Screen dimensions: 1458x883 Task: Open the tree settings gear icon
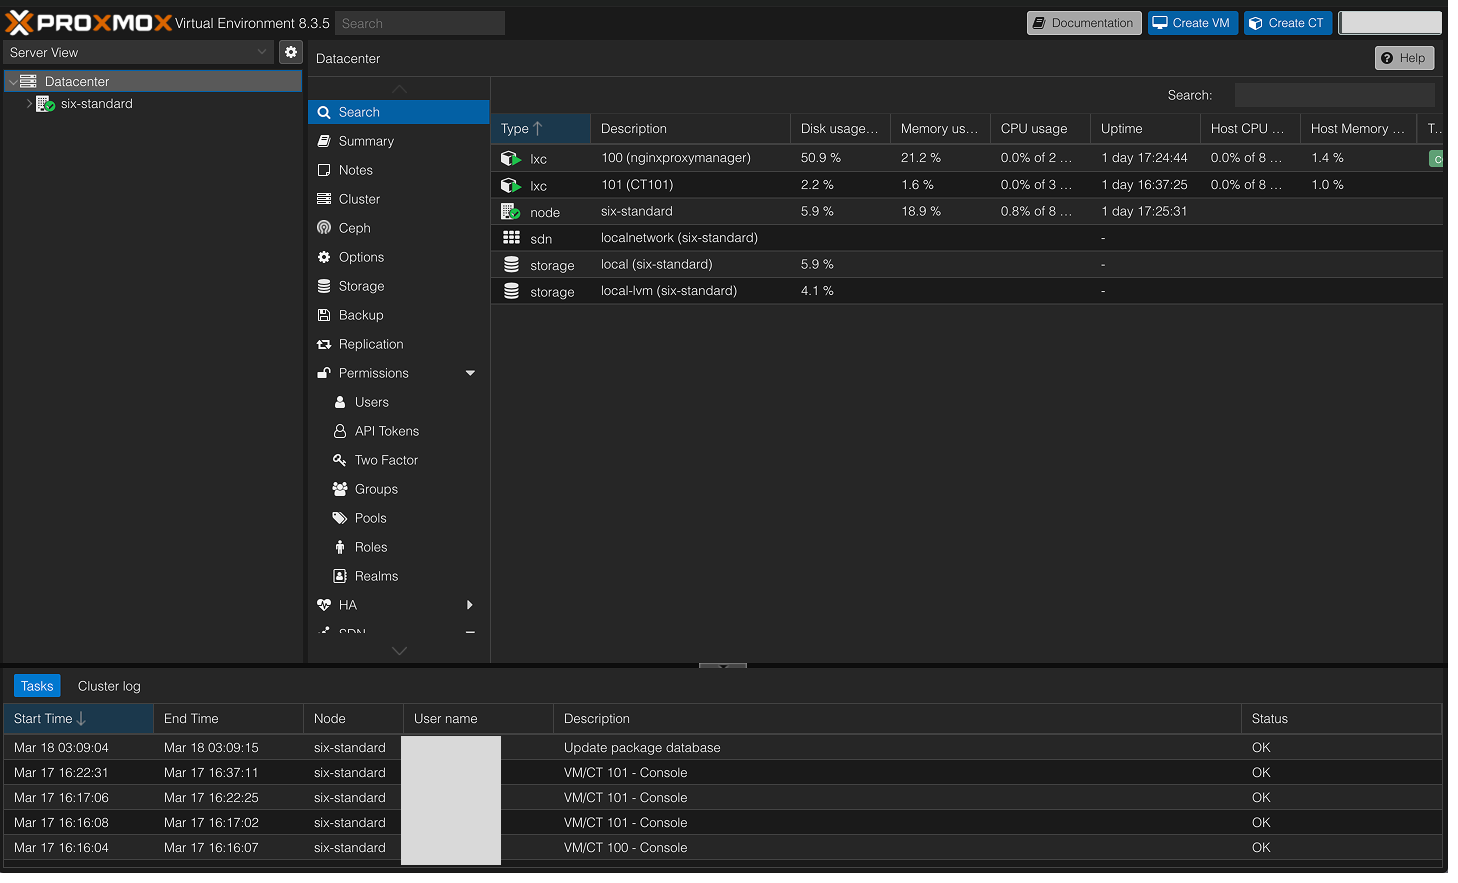291,52
